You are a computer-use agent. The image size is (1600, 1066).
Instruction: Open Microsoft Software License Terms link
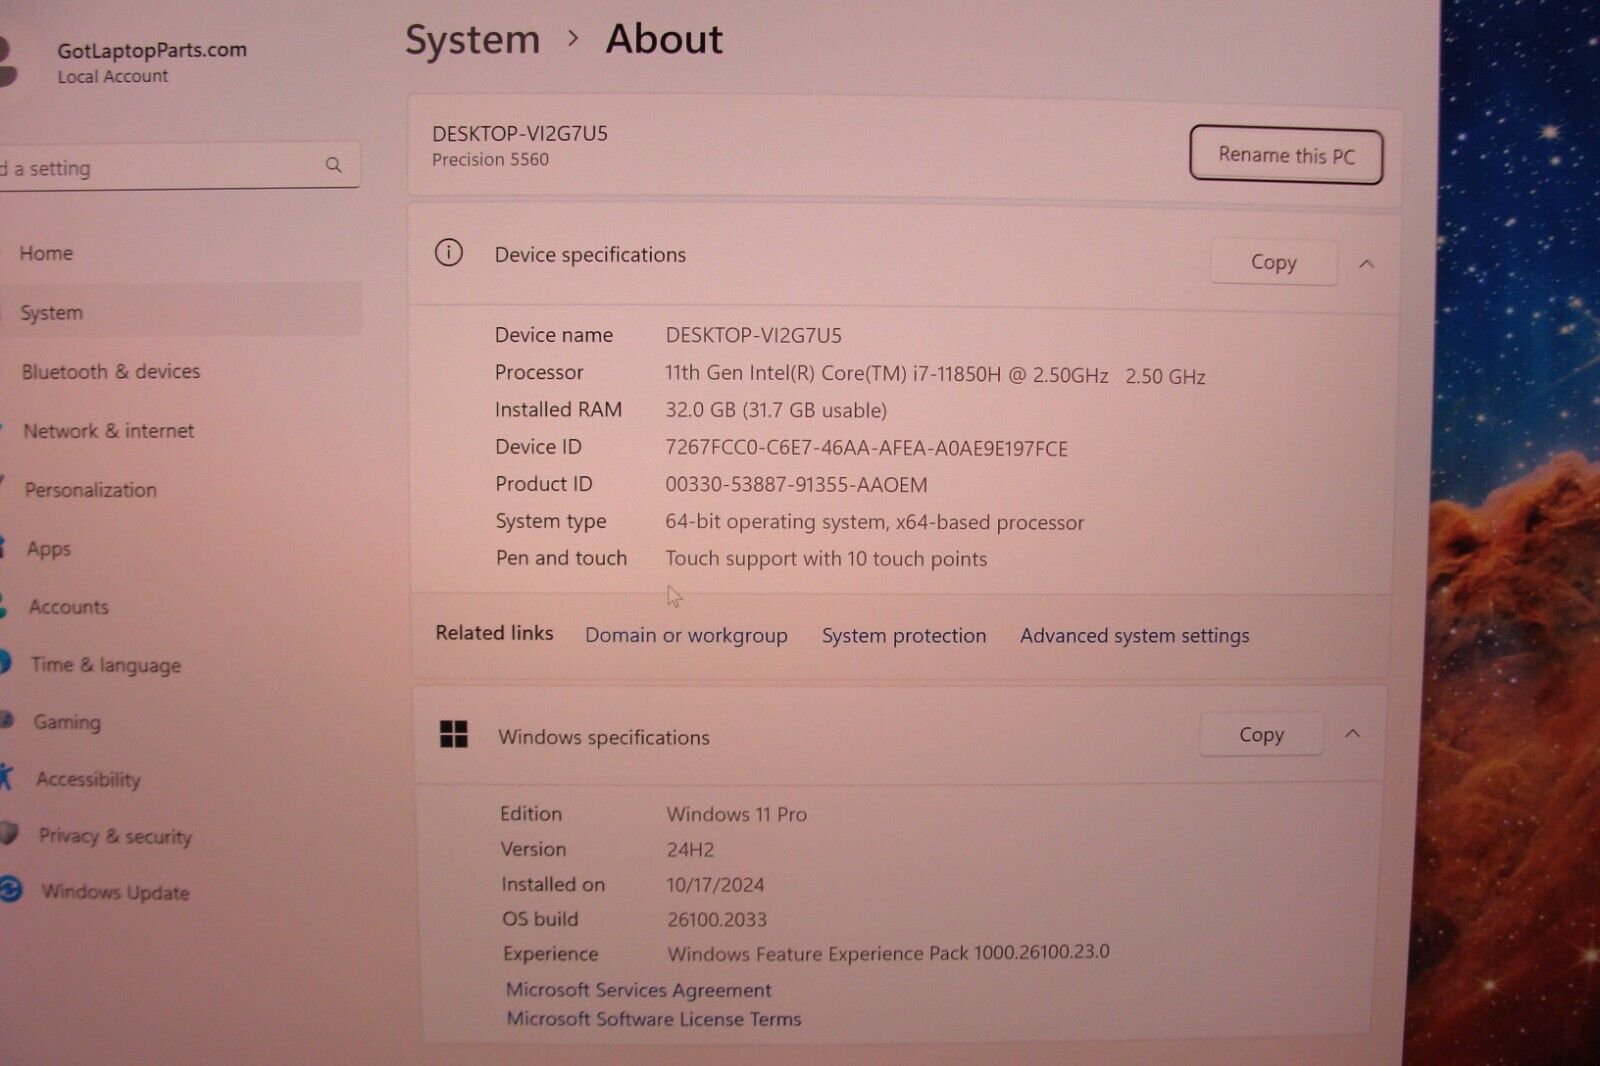pyautogui.click(x=653, y=1019)
